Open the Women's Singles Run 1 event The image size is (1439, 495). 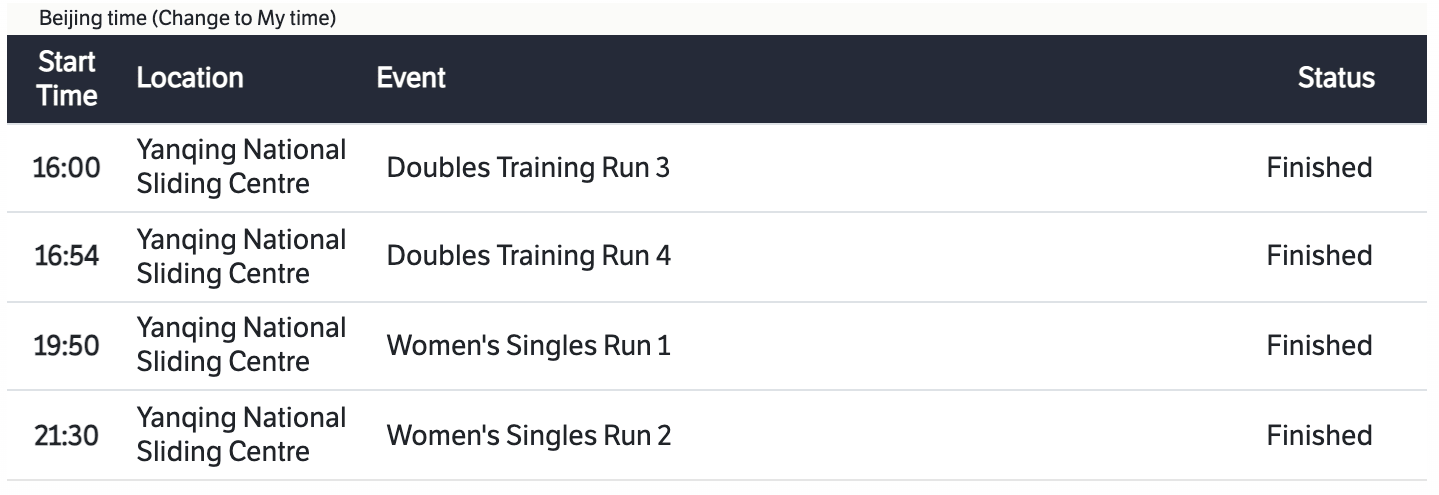[x=528, y=346]
